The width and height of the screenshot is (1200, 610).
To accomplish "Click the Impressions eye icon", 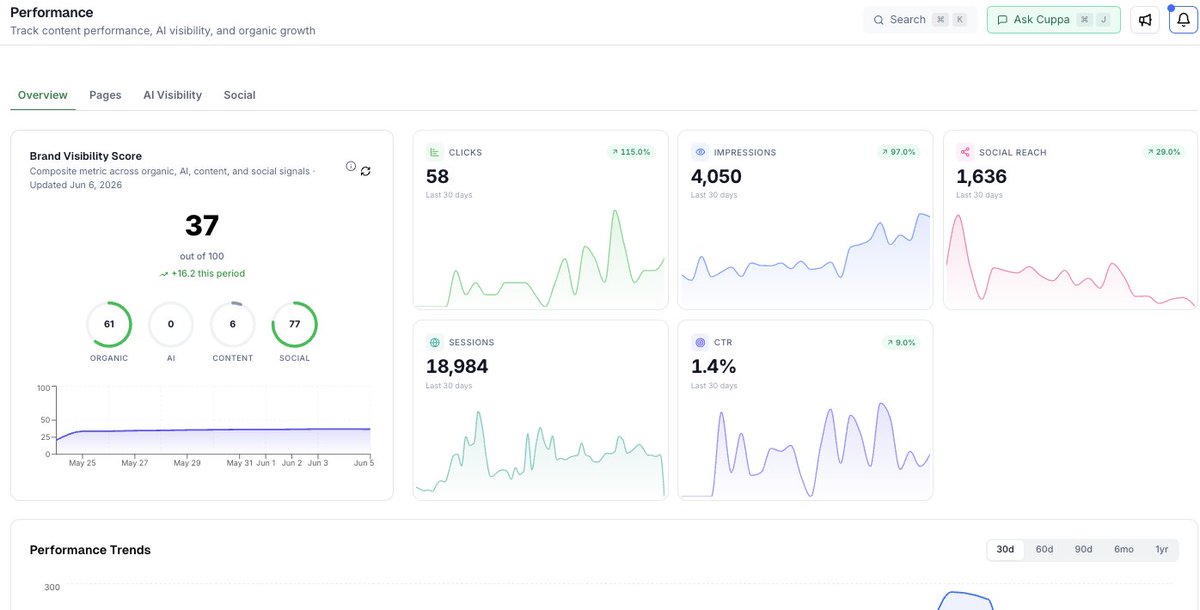I will point(700,152).
